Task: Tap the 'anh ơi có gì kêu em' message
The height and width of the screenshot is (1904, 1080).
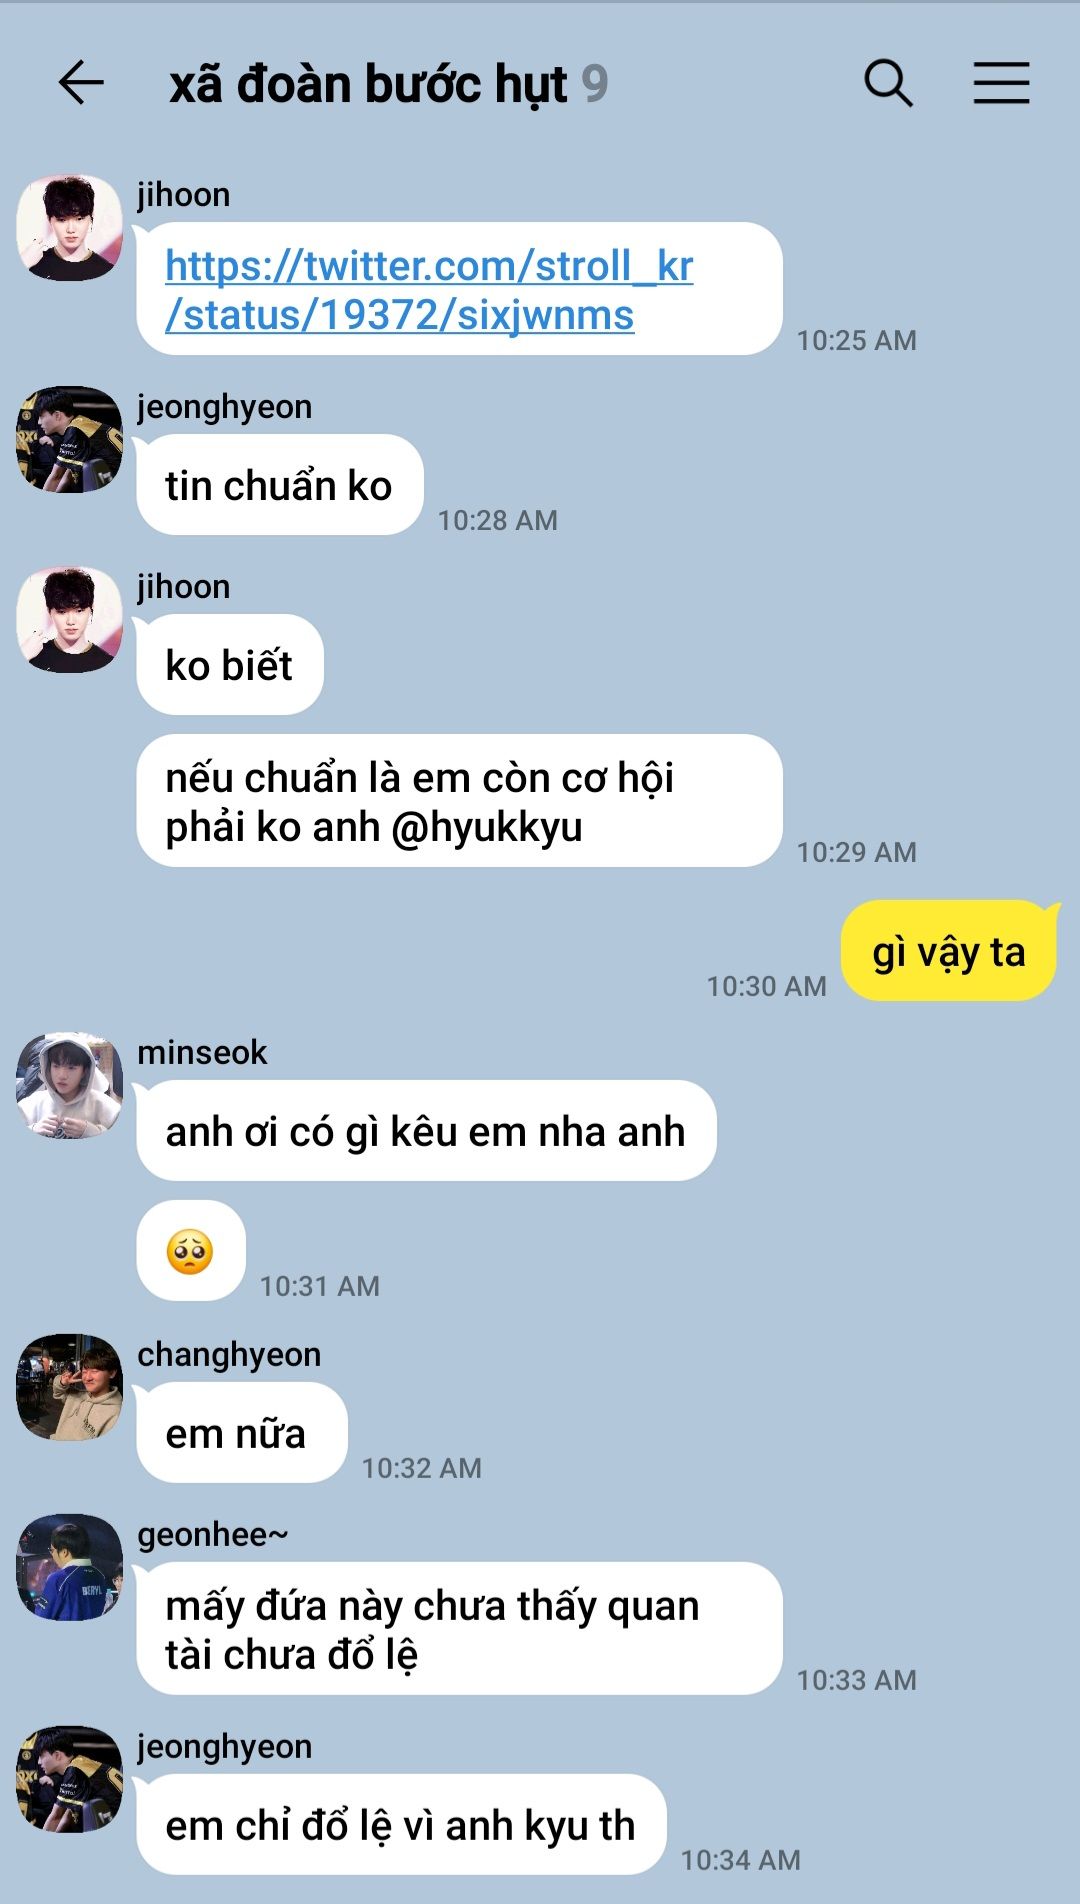Action: coord(427,1131)
